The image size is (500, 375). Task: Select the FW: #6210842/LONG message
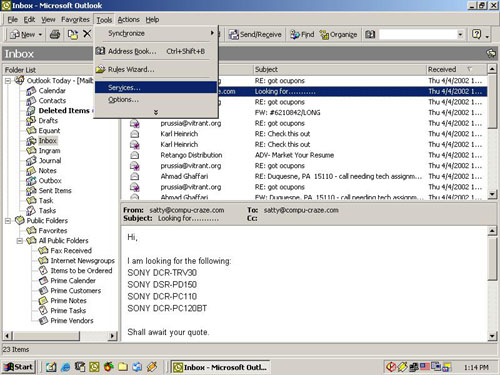coord(304,113)
